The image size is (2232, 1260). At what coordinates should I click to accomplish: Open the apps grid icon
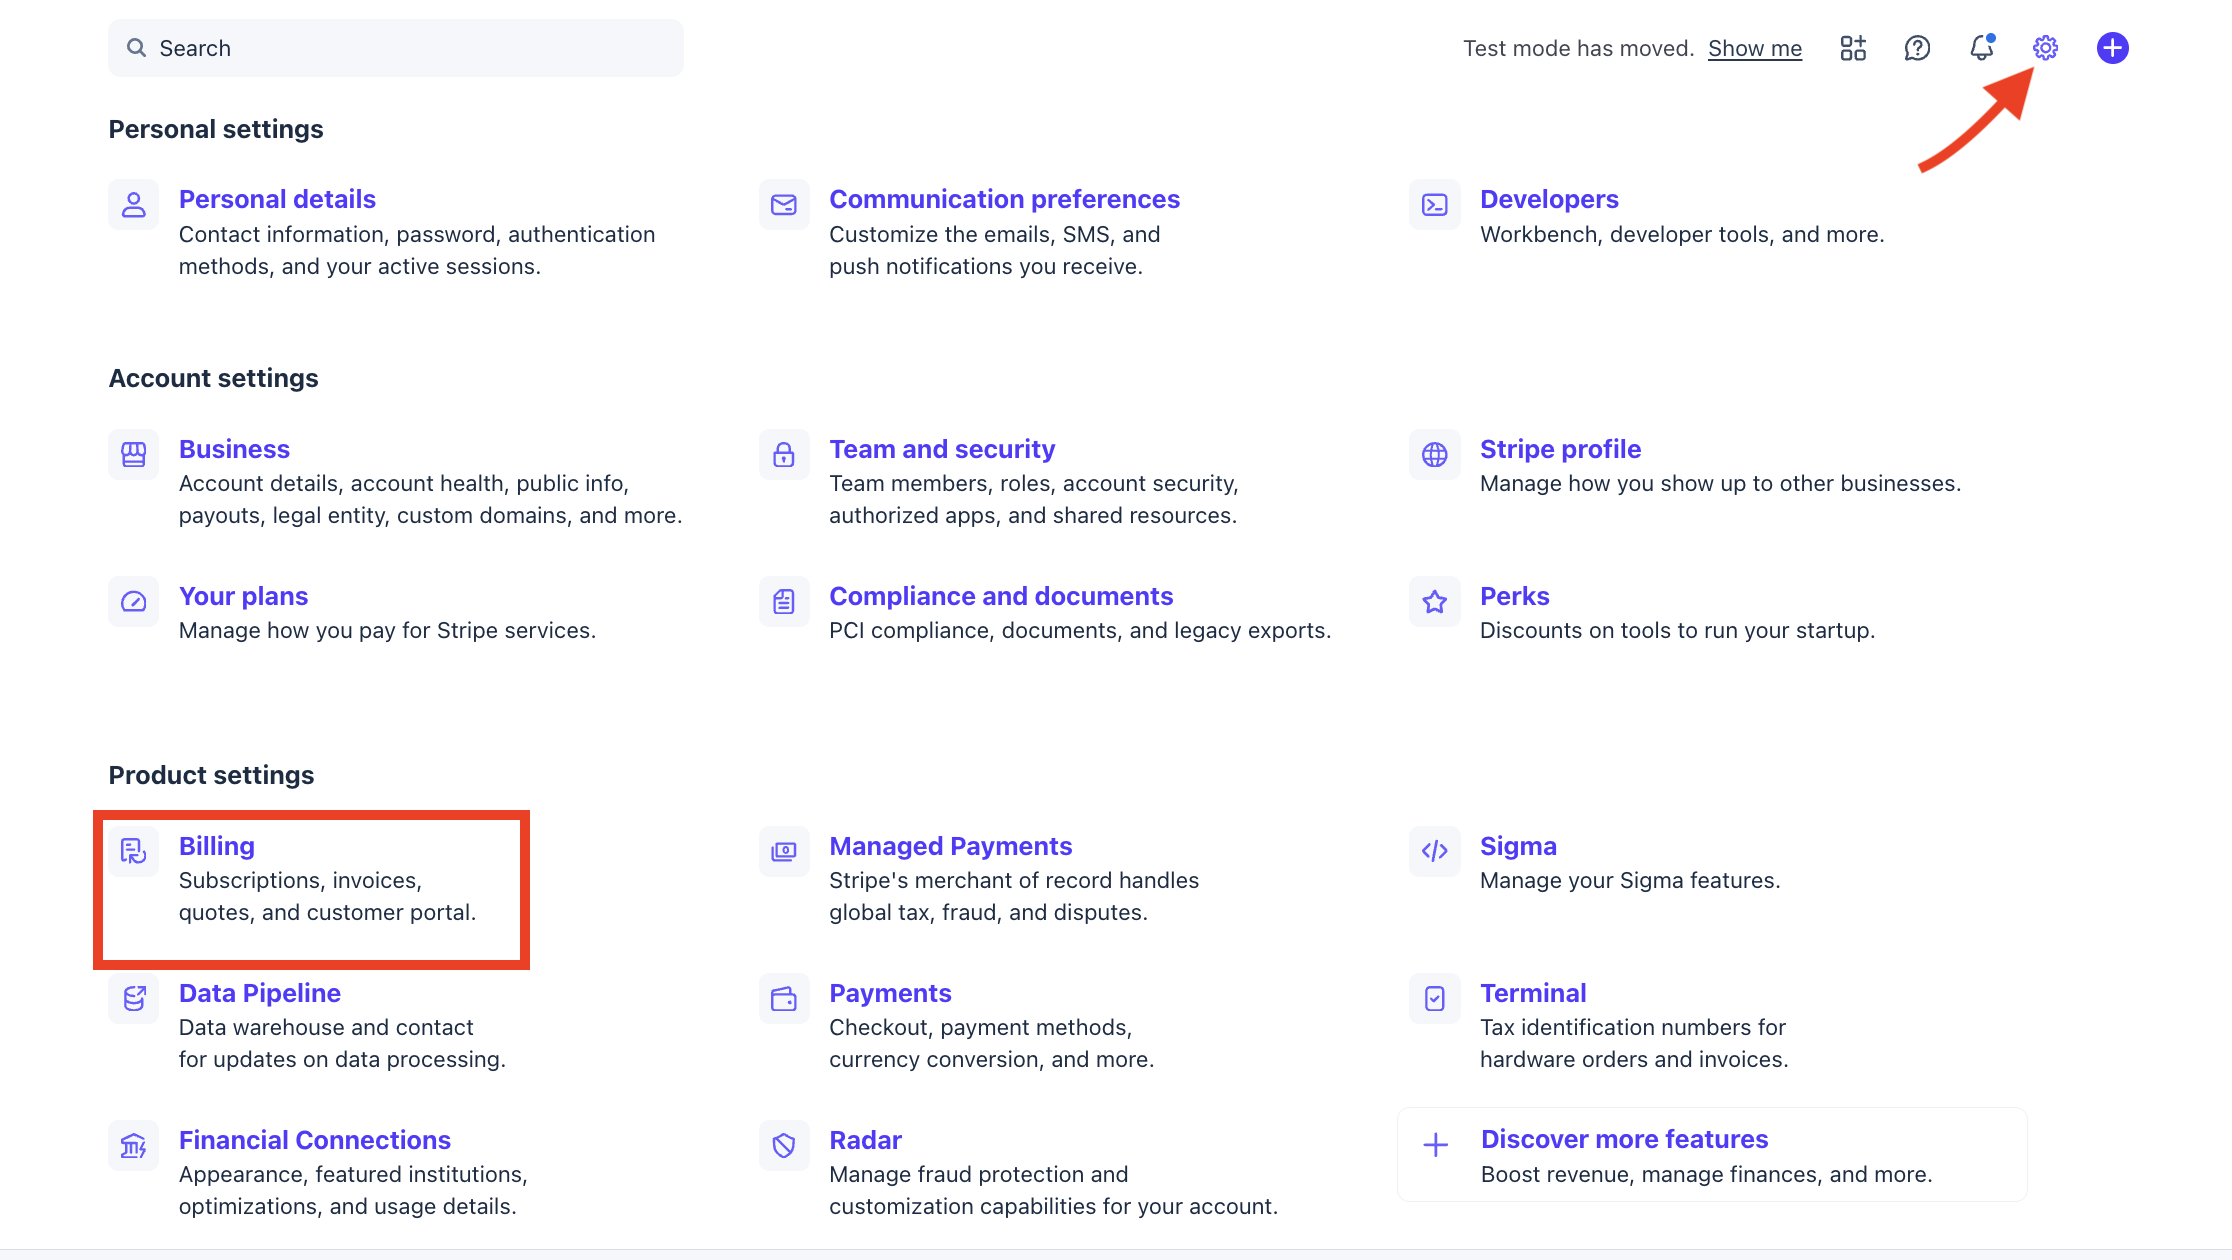(1853, 48)
